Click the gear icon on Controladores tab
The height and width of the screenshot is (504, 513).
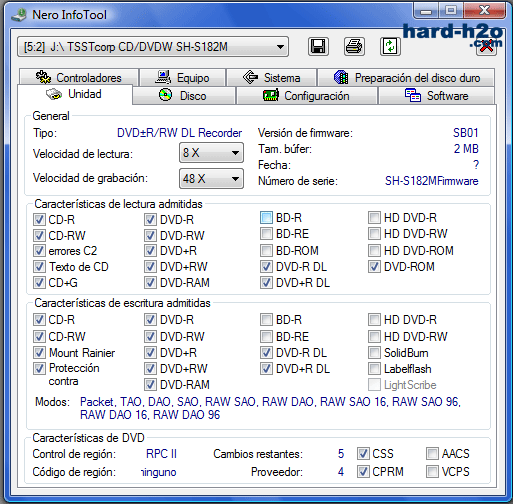[x=43, y=77]
